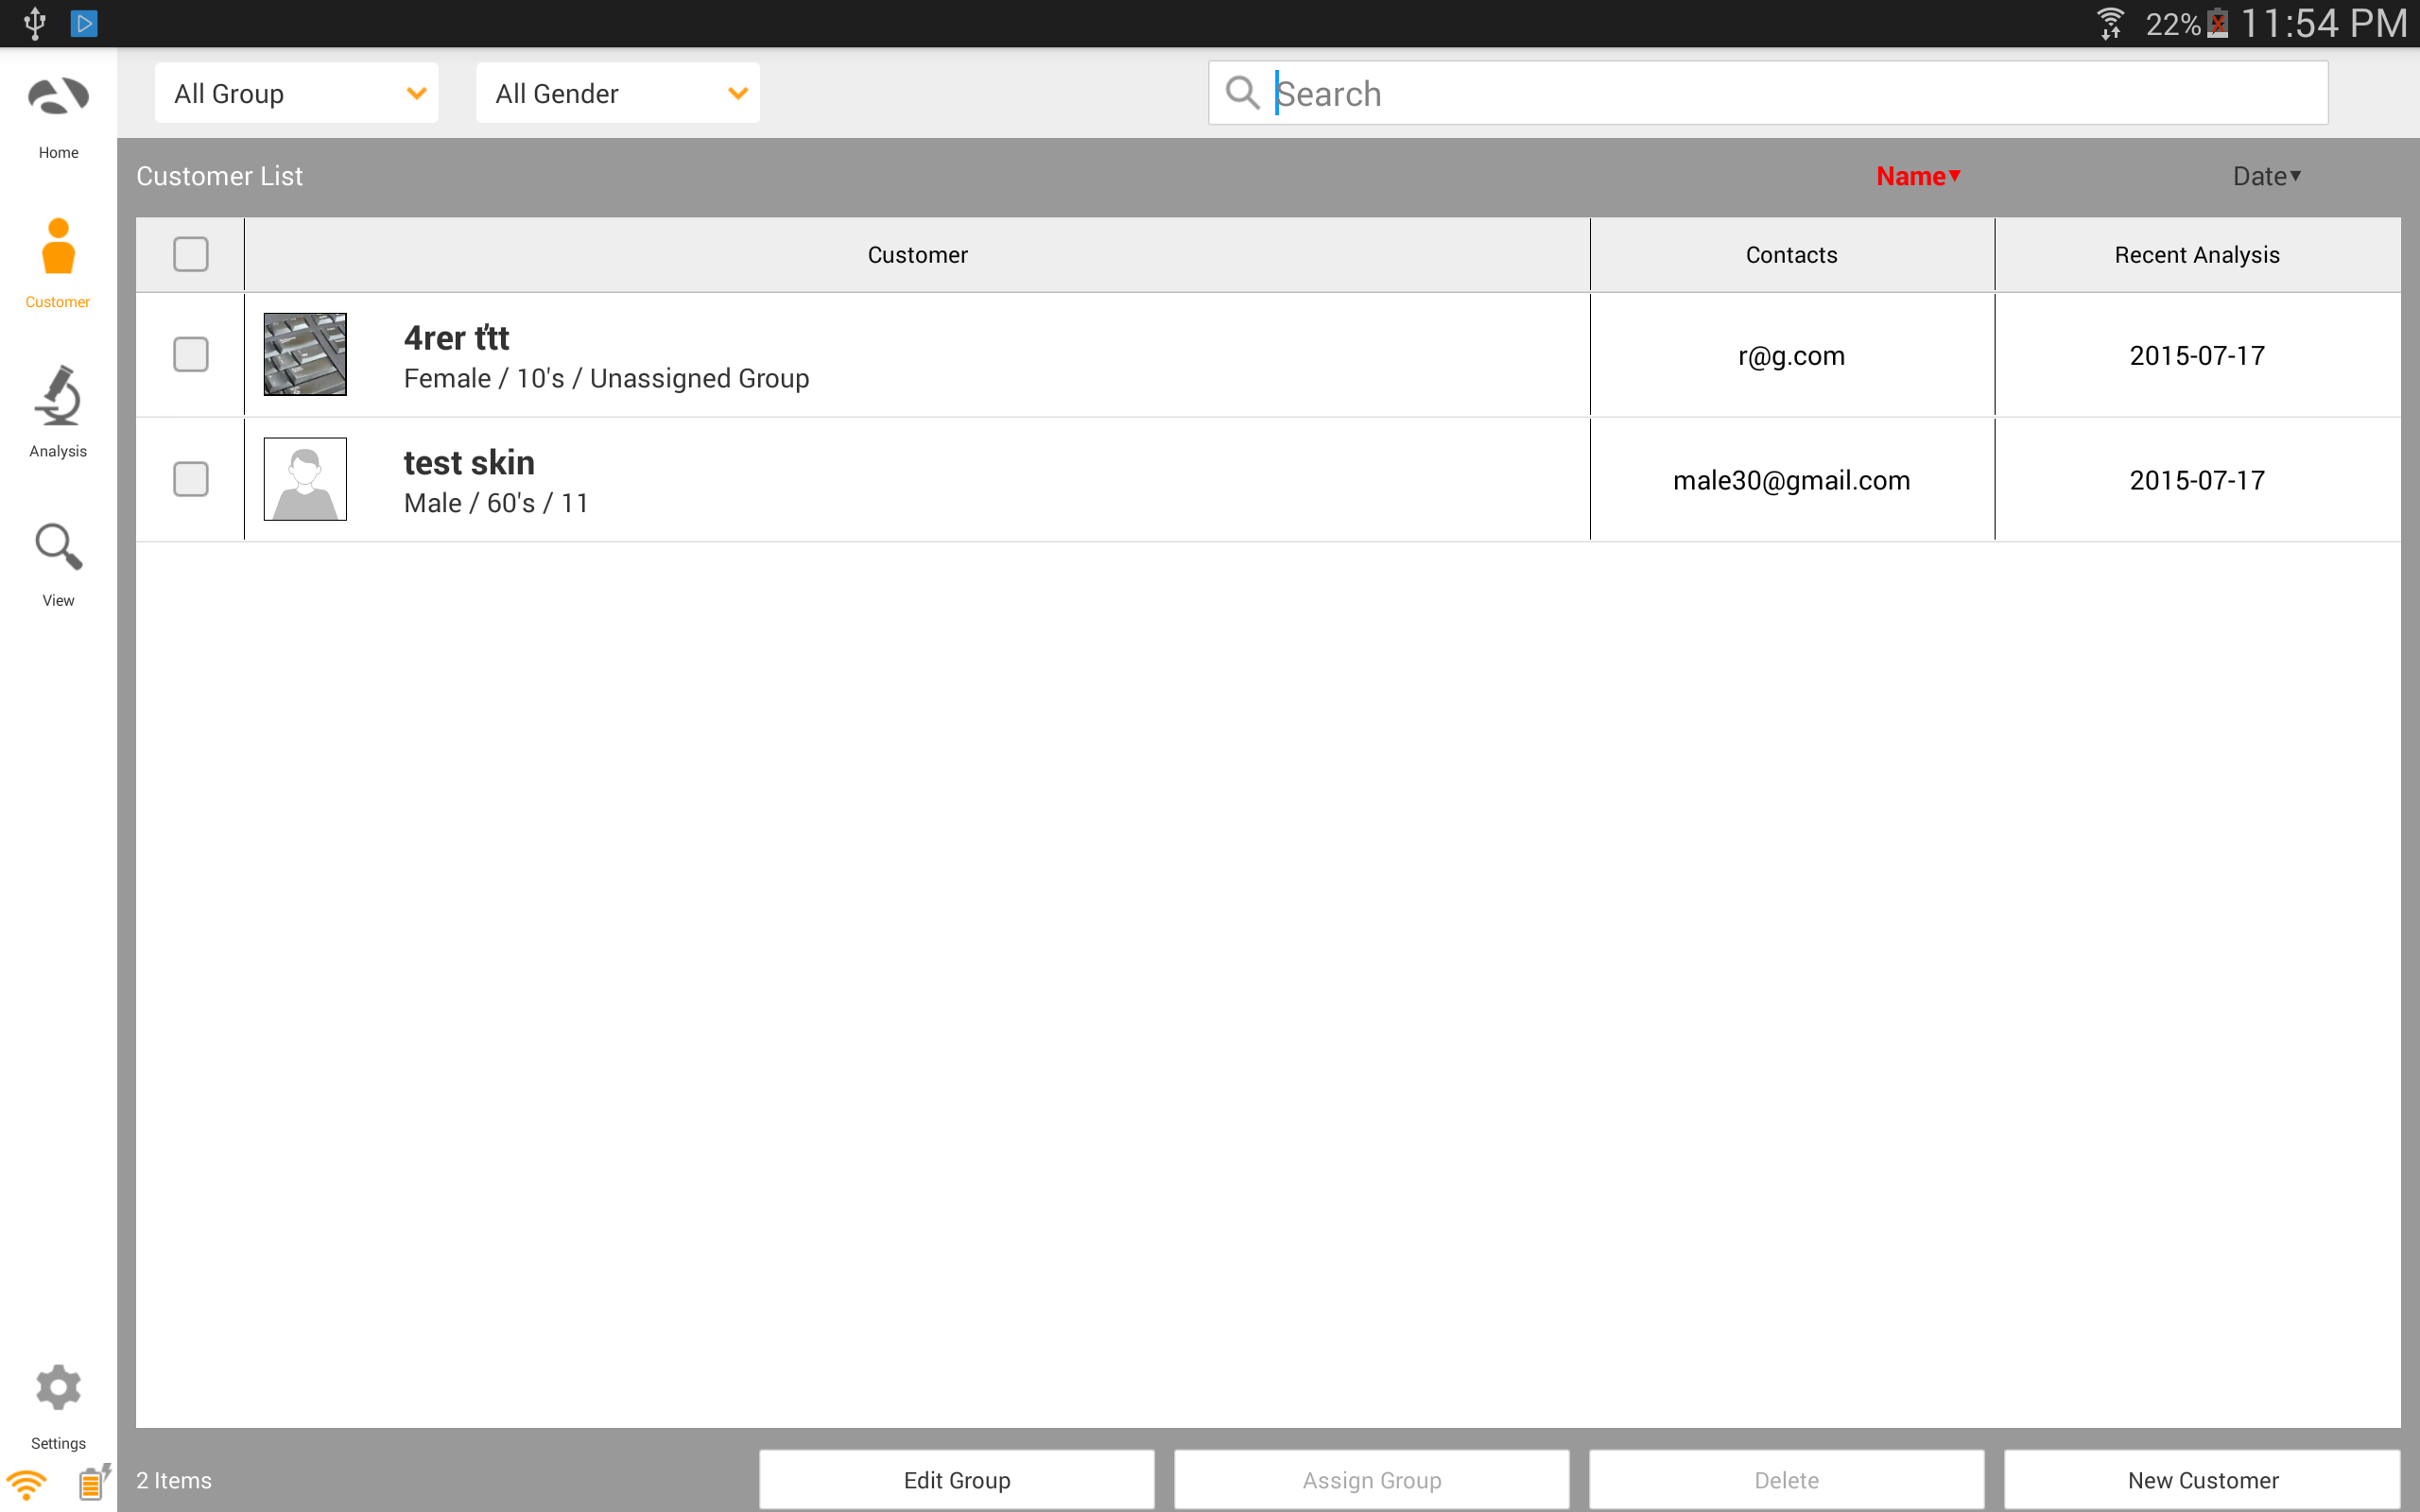Open the Home section from sidebar

click(58, 117)
